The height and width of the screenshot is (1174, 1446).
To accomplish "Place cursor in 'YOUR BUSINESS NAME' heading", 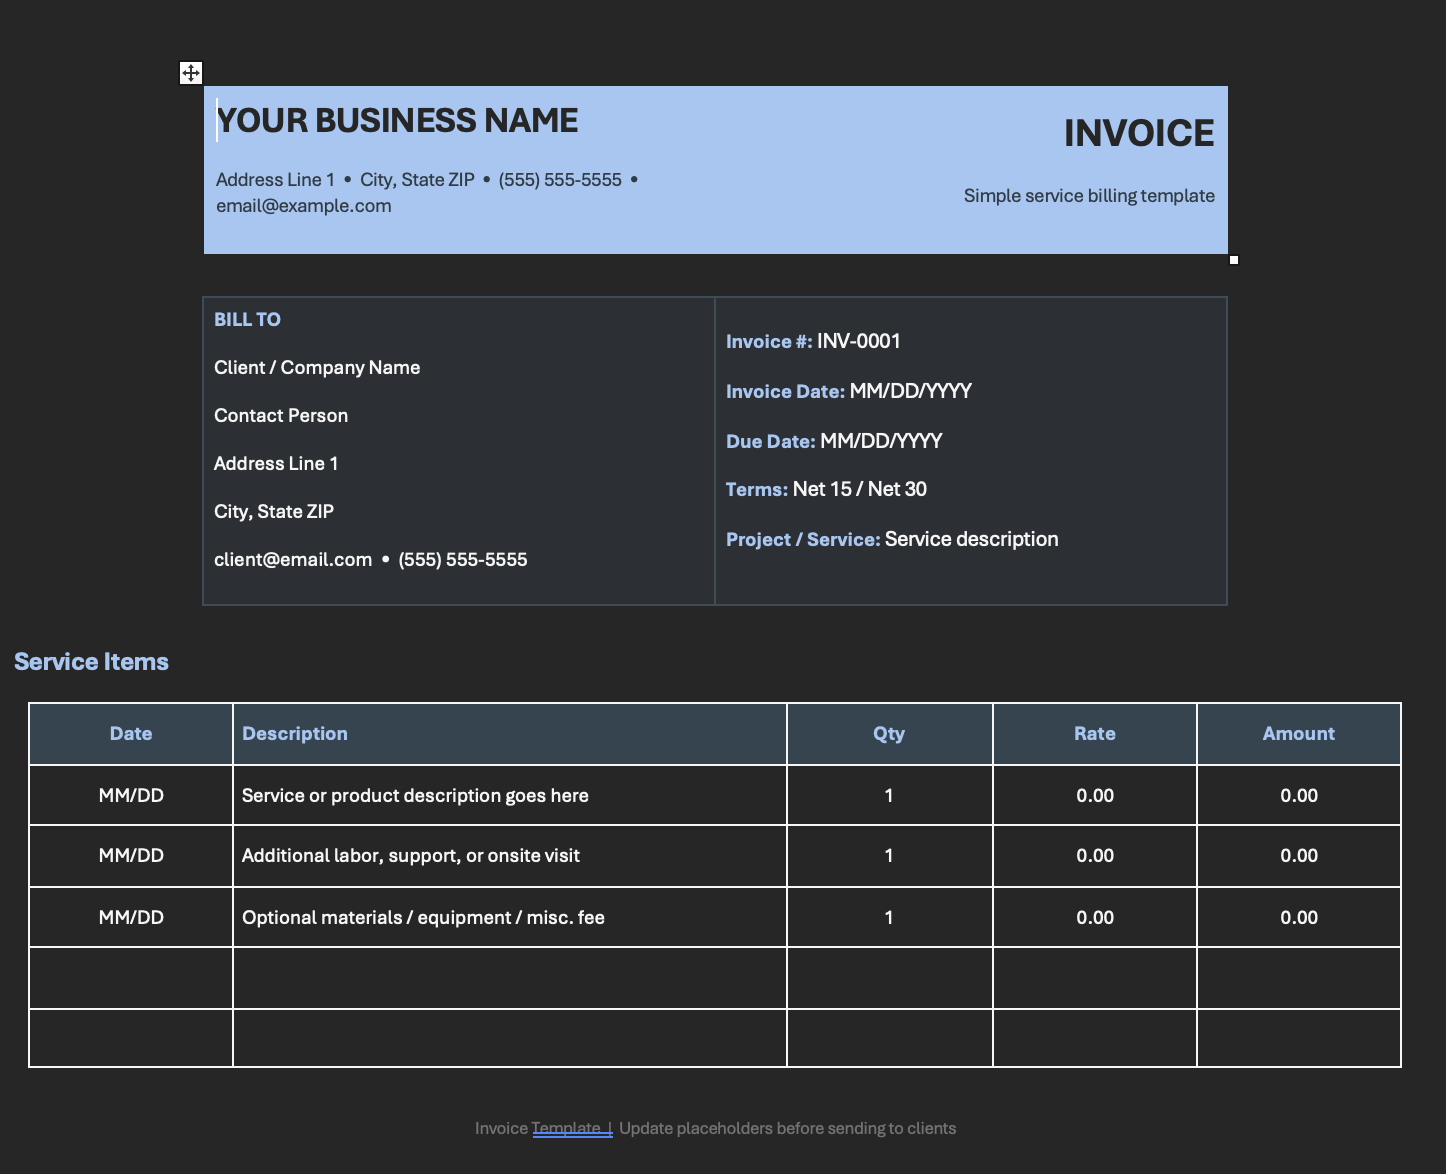I will (x=397, y=121).
